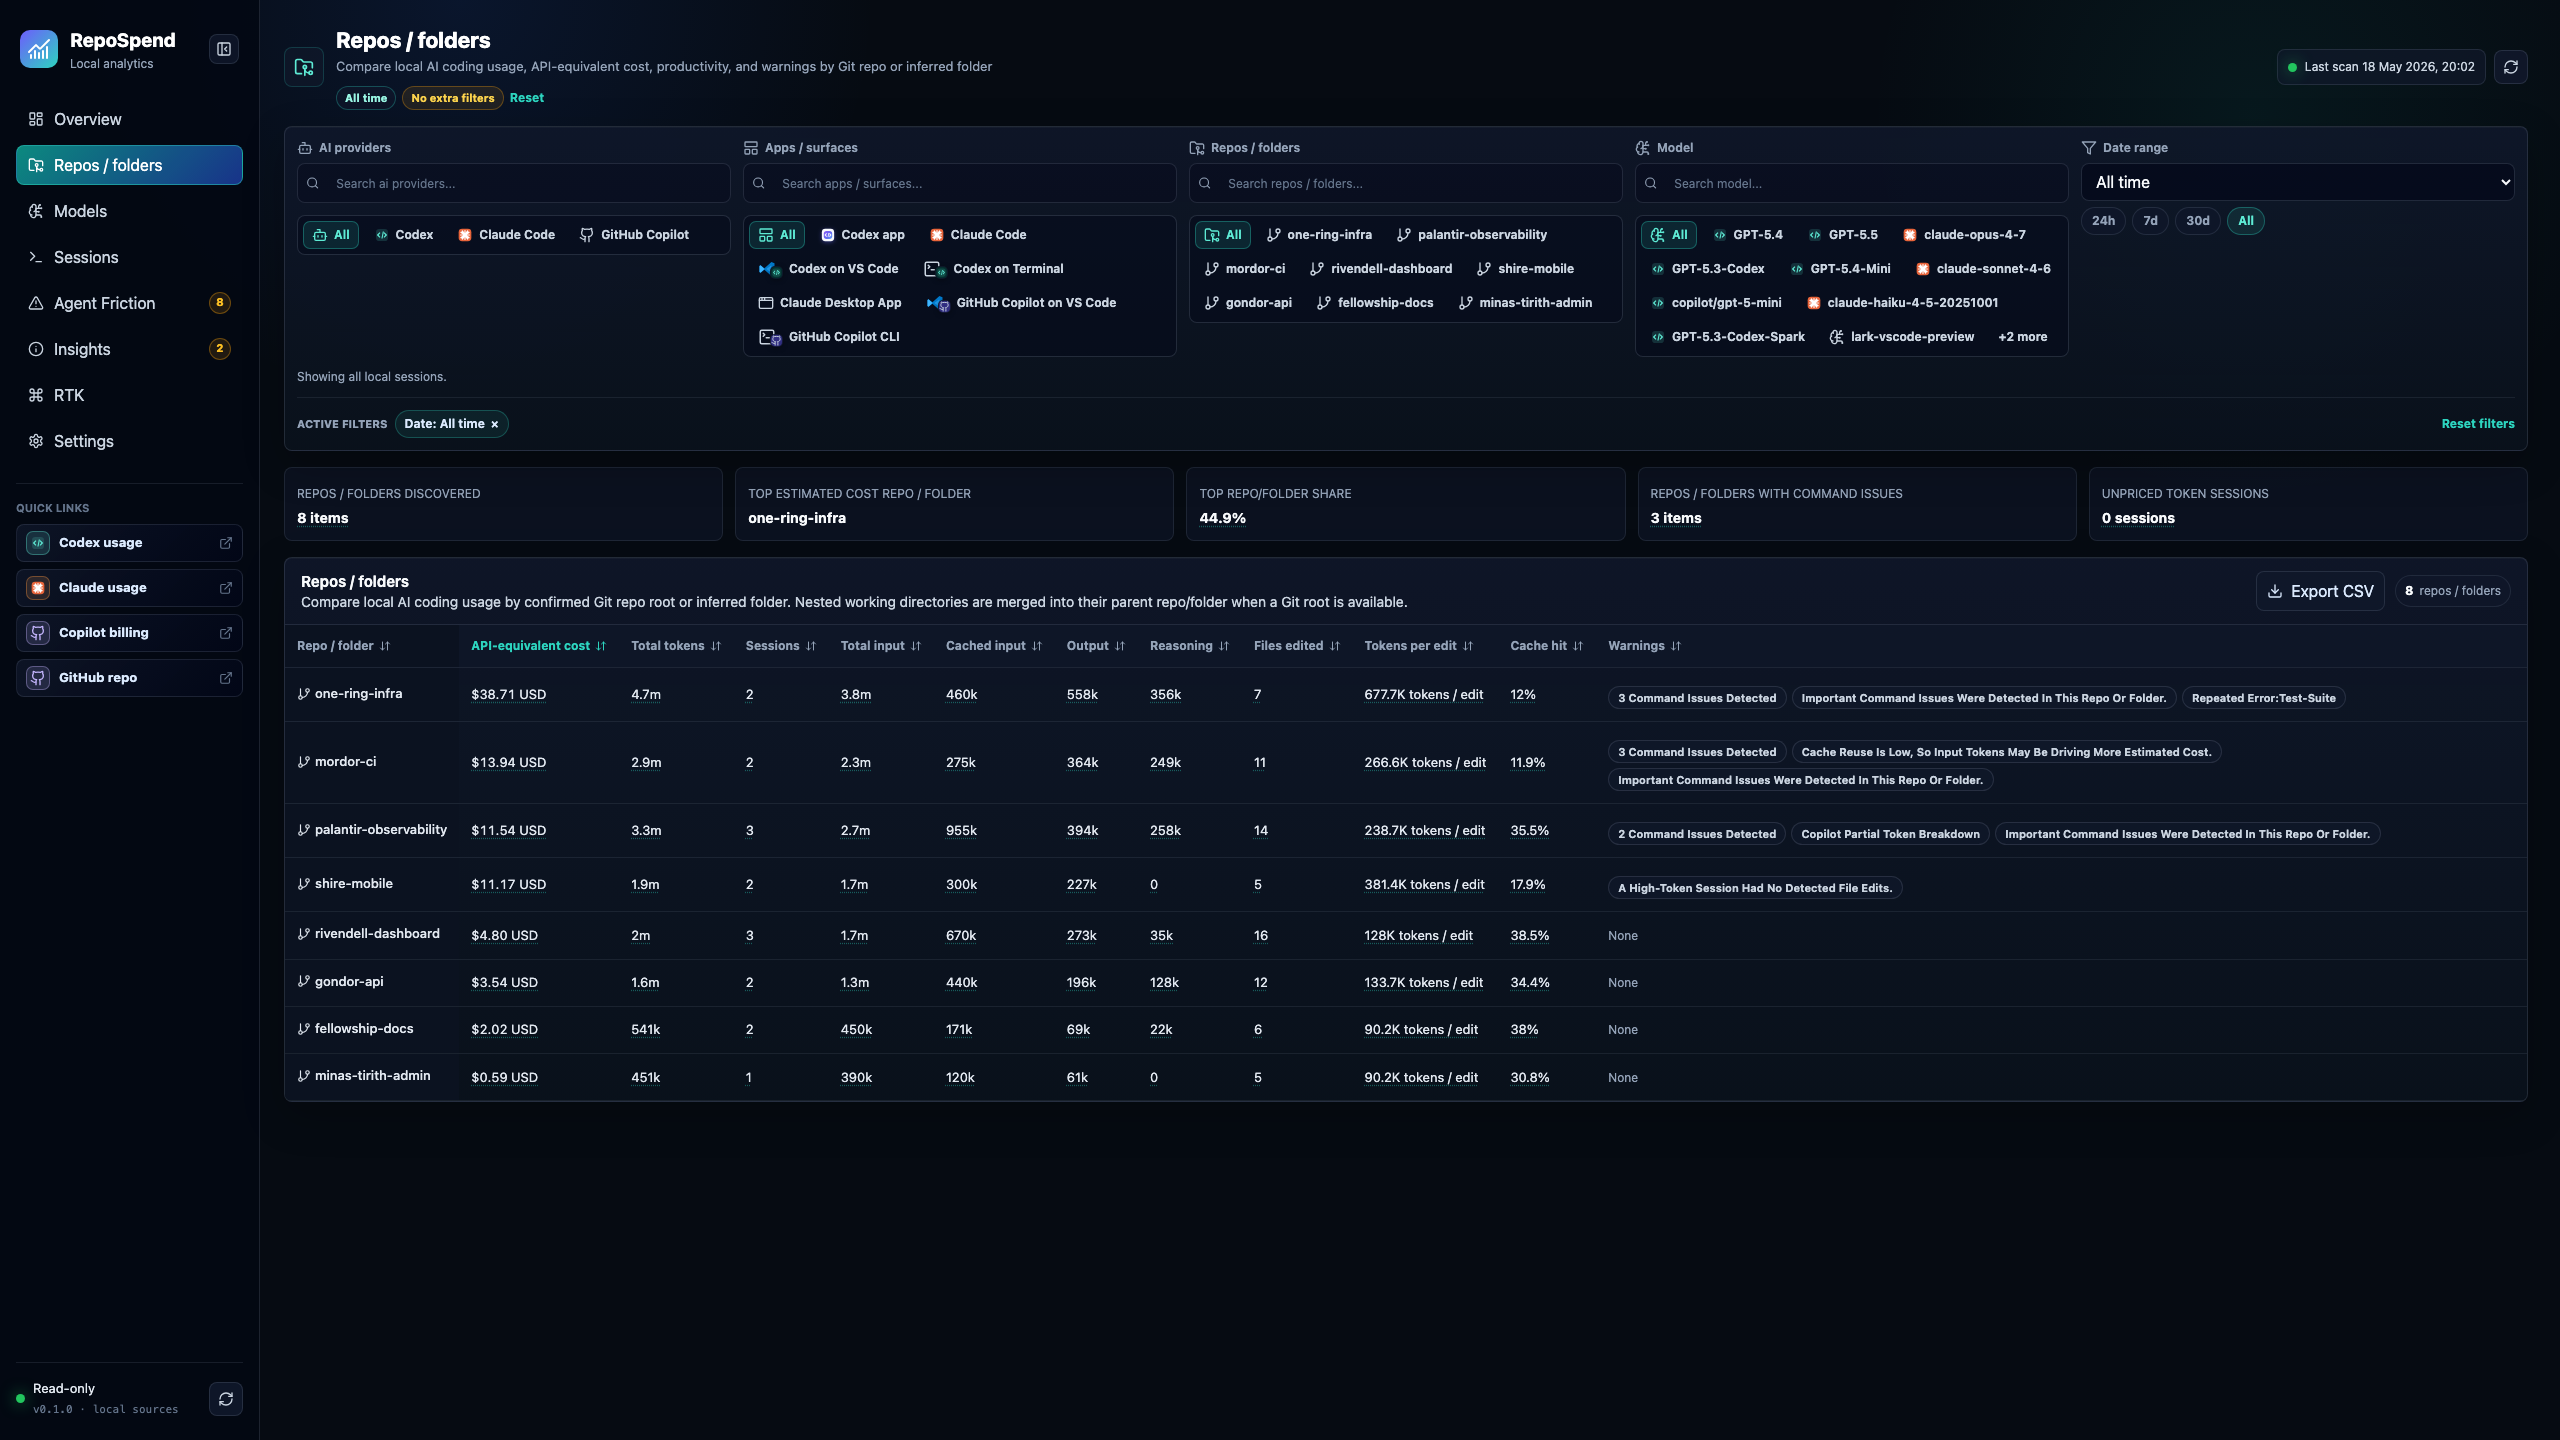Click the $38.71 USD cost cell
The height and width of the screenshot is (1440, 2560).
coord(508,695)
